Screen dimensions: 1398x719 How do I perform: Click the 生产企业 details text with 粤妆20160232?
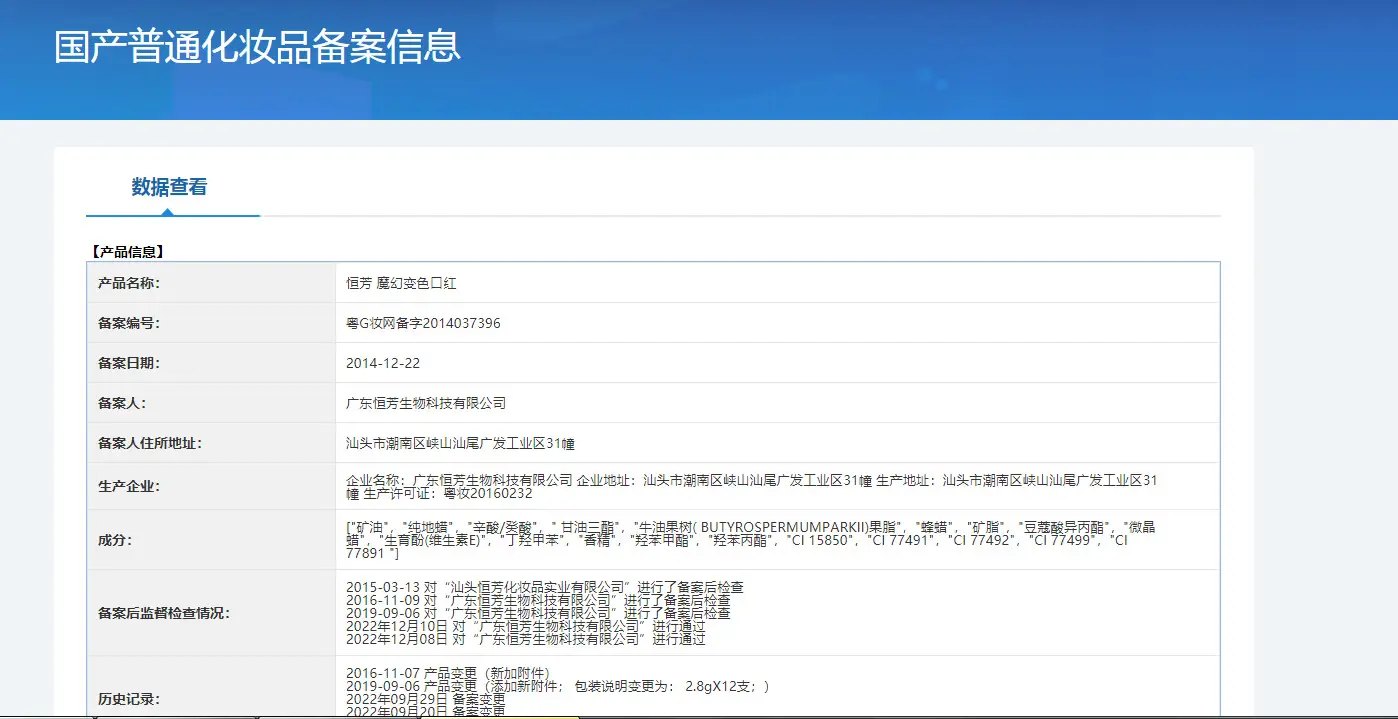pyautogui.click(x=752, y=487)
